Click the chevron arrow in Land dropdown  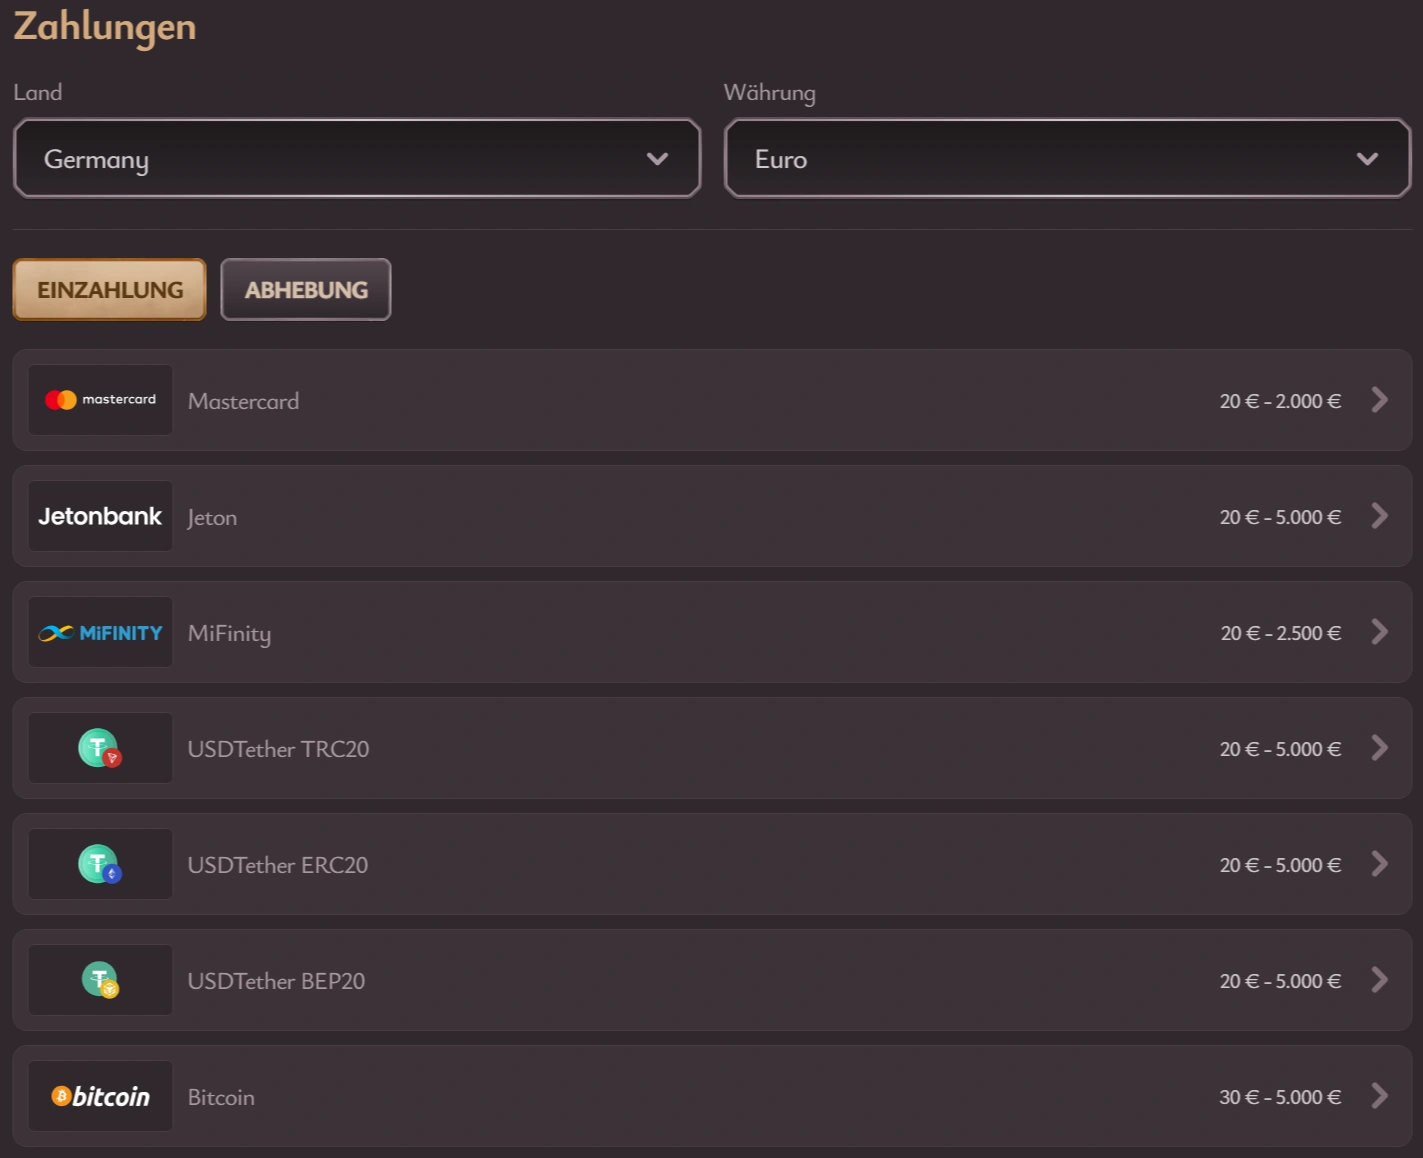657,159
